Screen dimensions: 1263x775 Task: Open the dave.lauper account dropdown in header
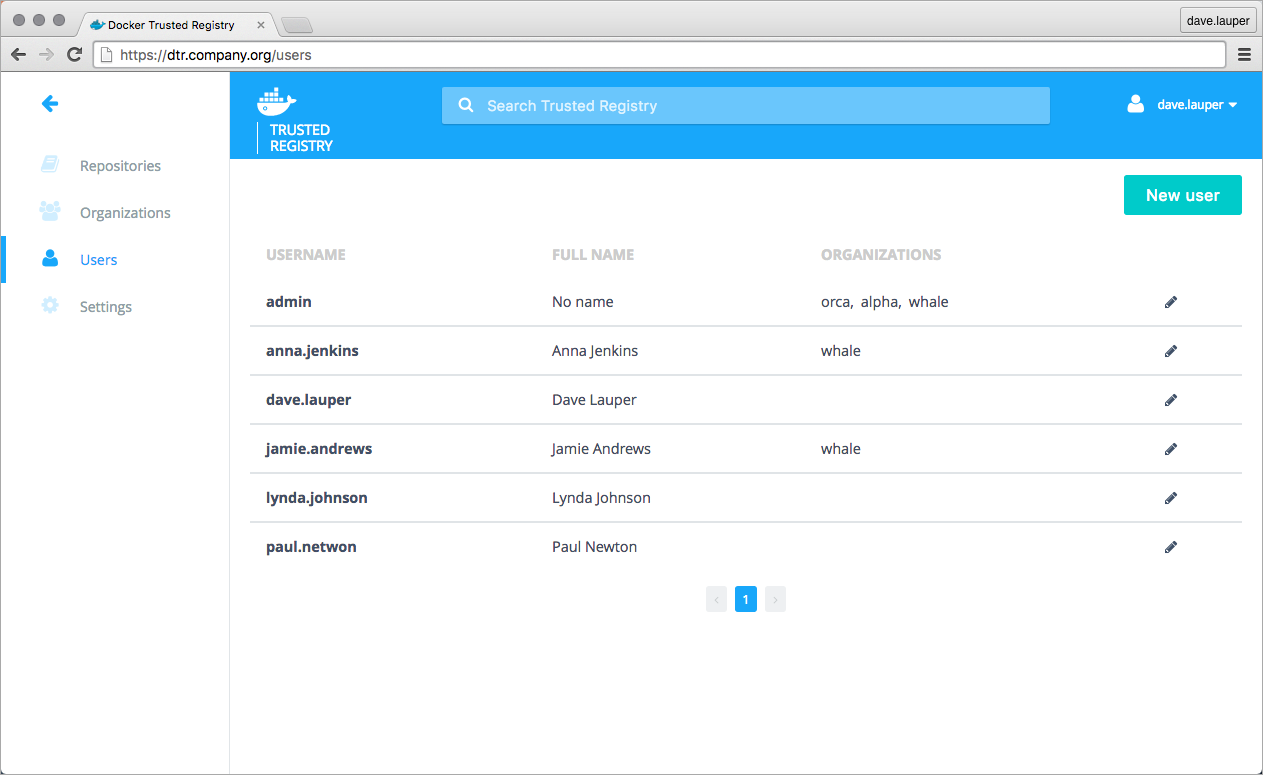point(1183,105)
